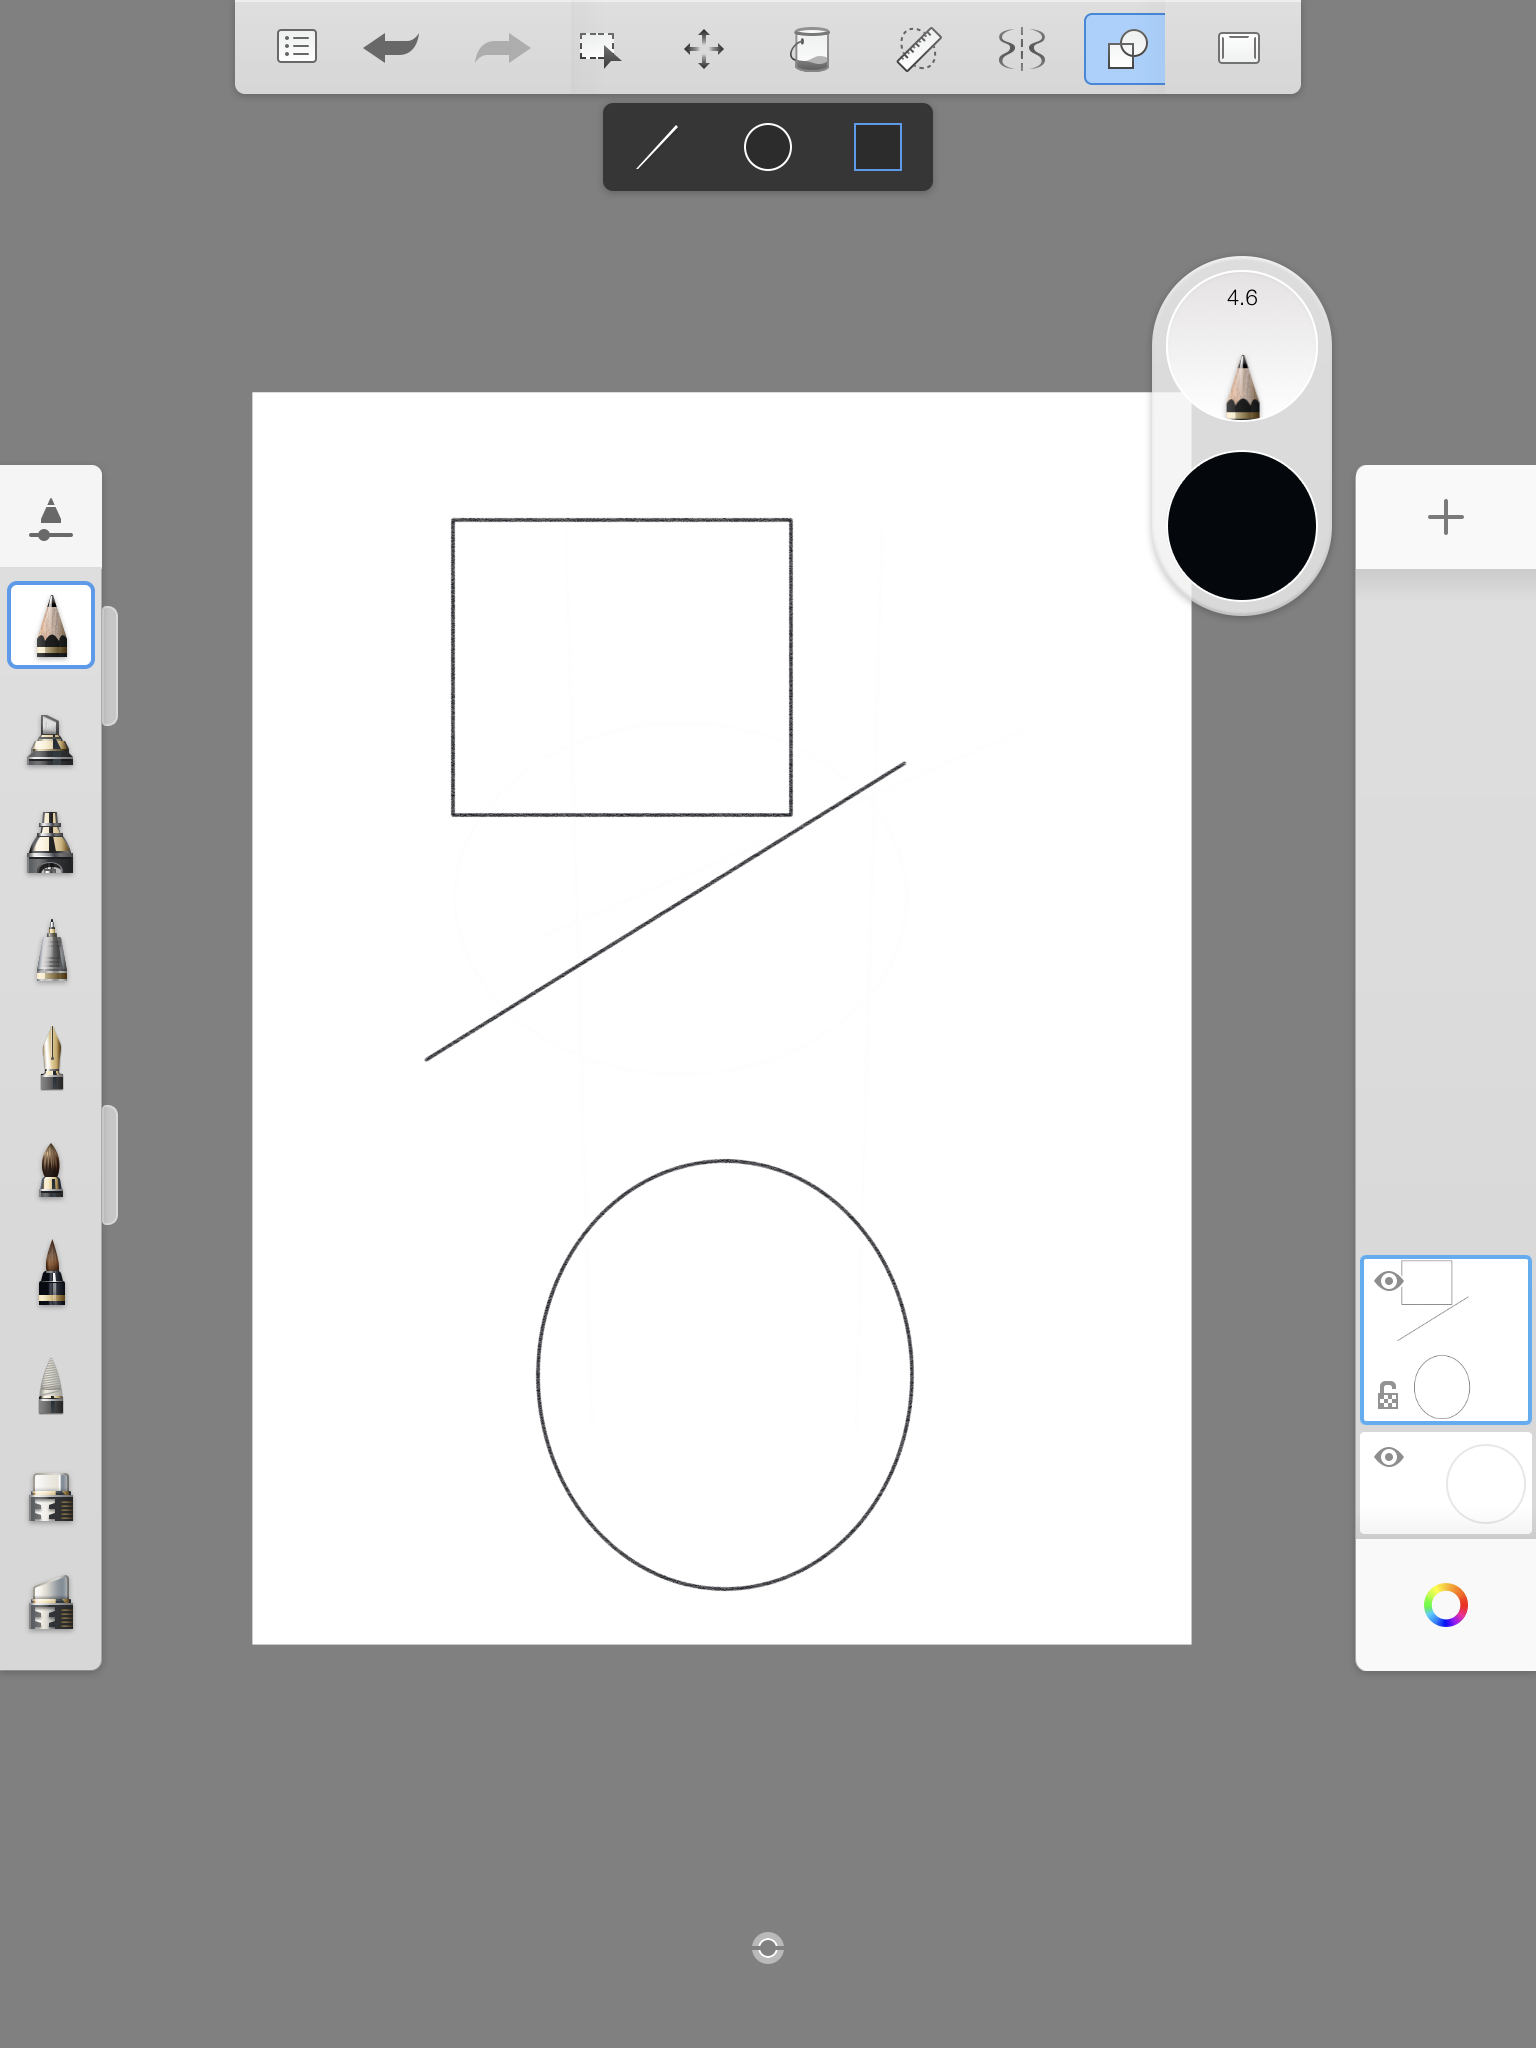The image size is (1536, 2048).
Task: Select the rectangle shape option
Action: pos(878,147)
